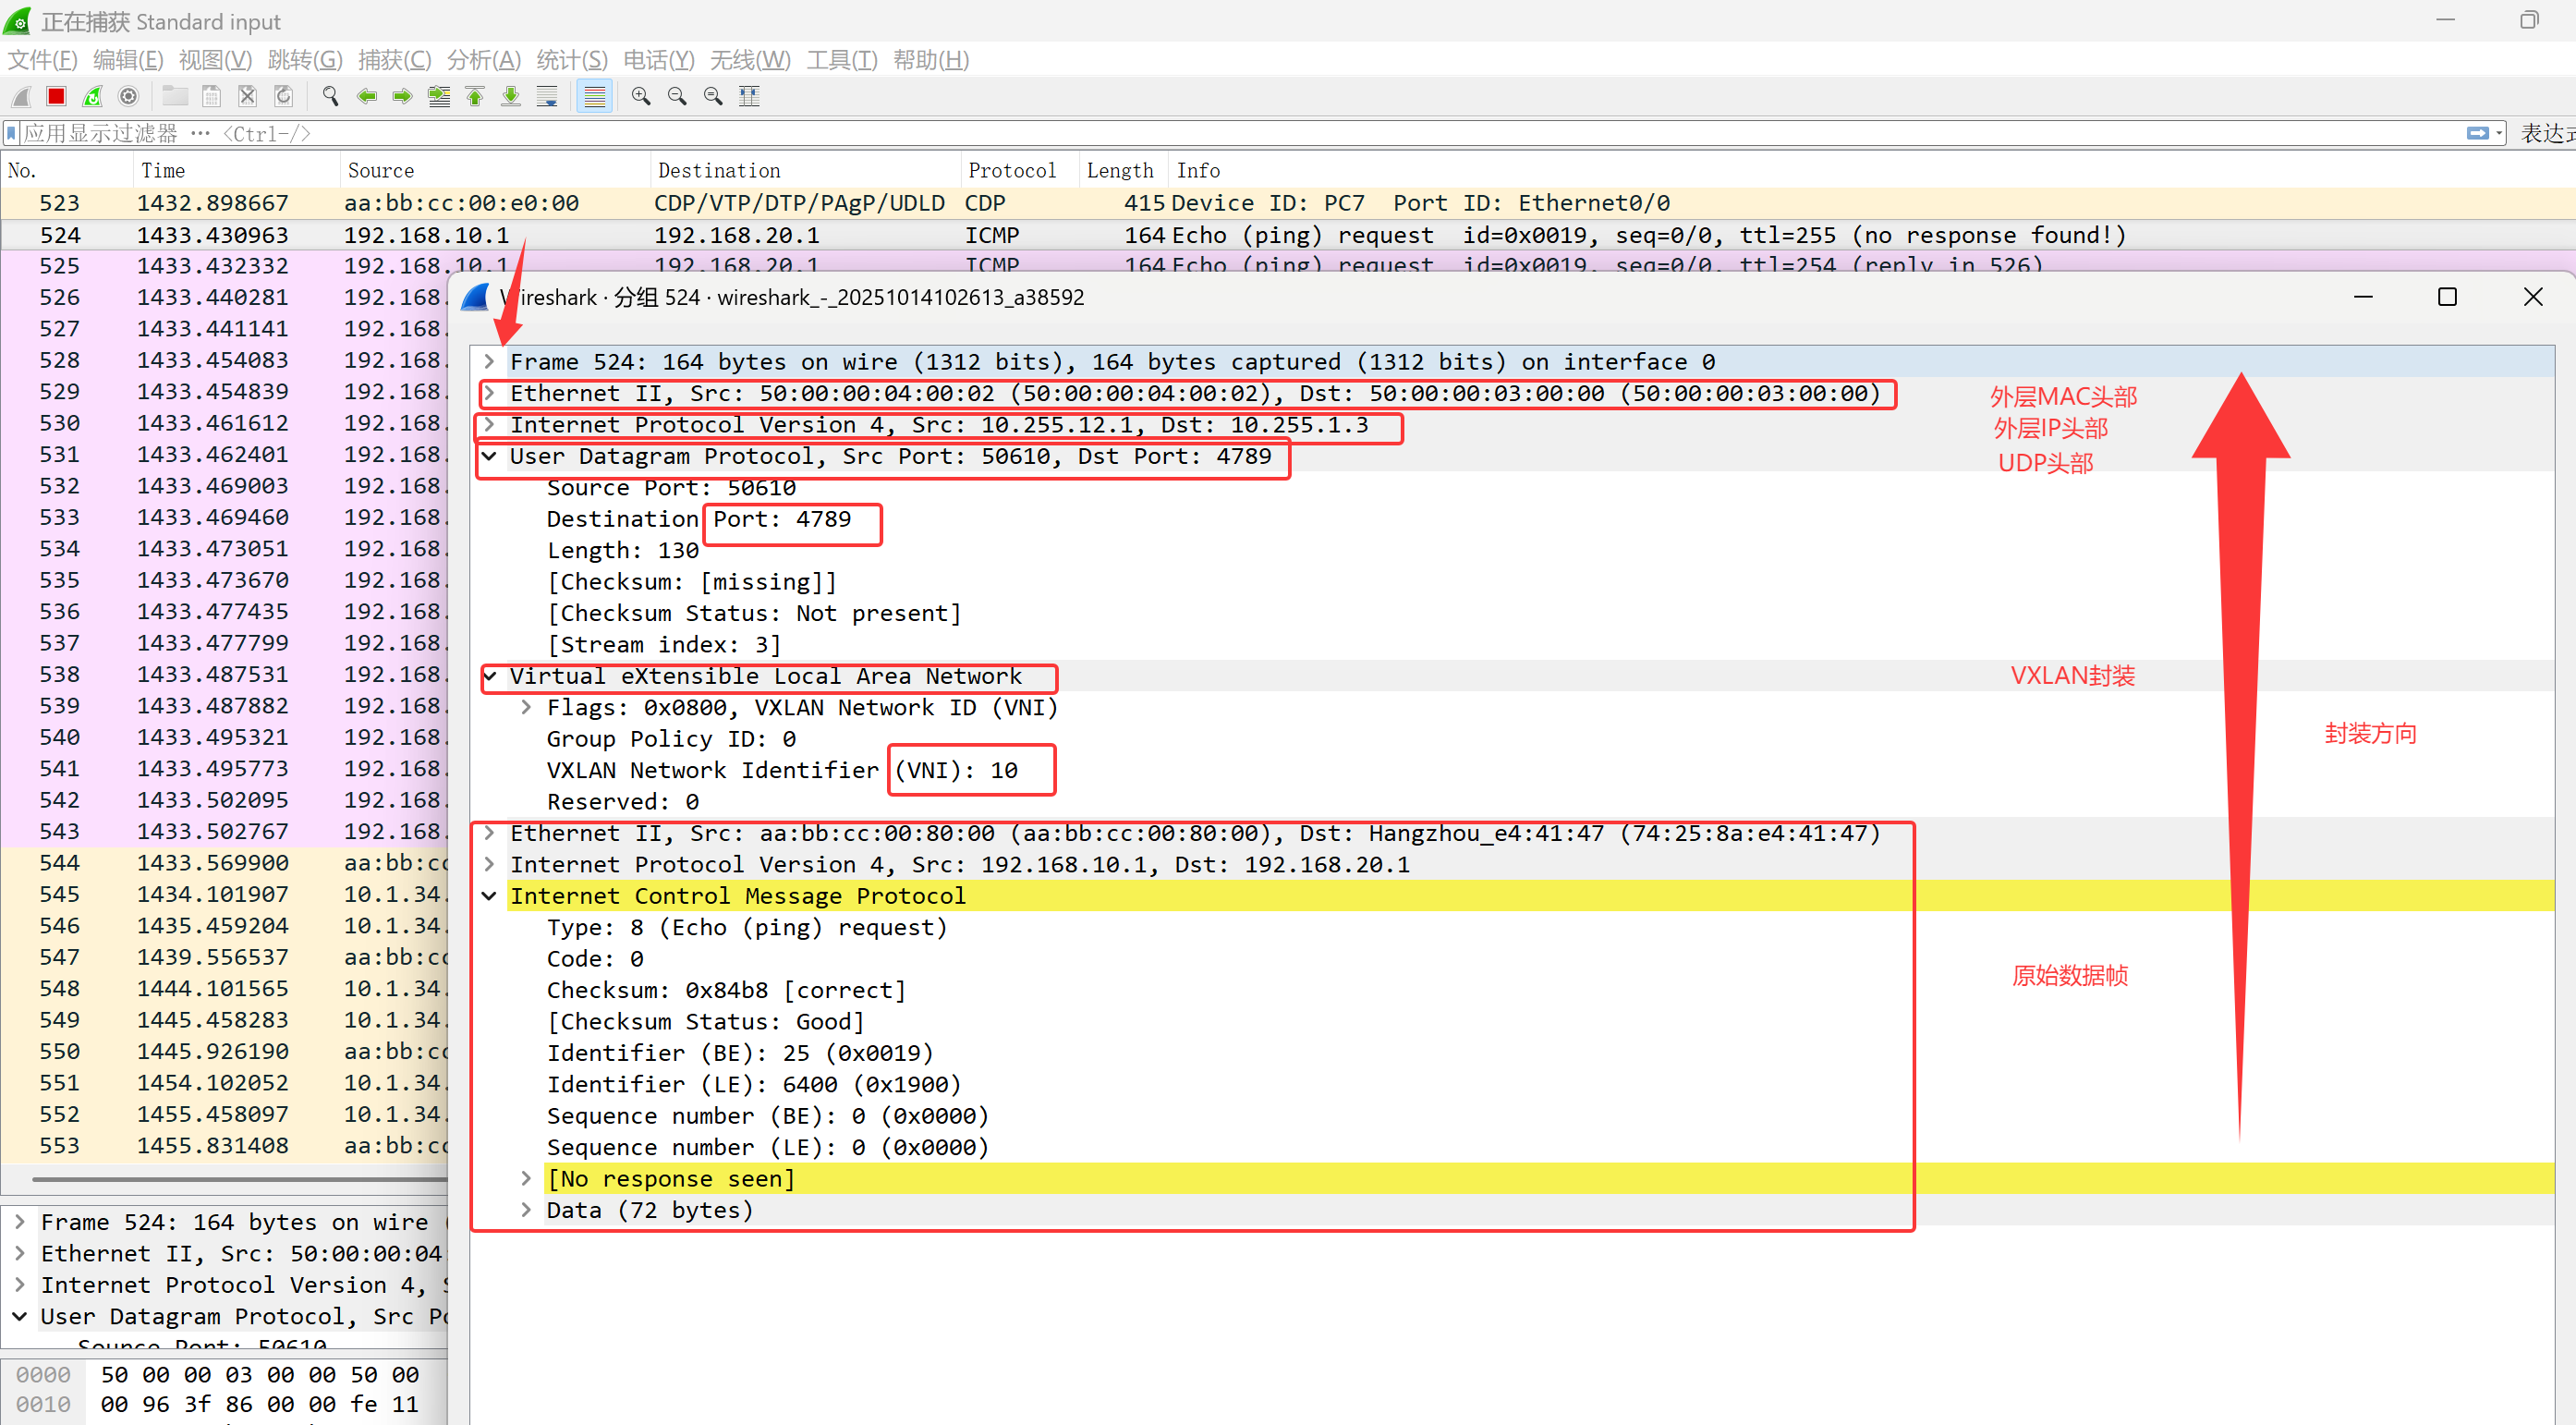
Task: Open the filter bookmark manager
Action: pyautogui.click(x=12, y=133)
